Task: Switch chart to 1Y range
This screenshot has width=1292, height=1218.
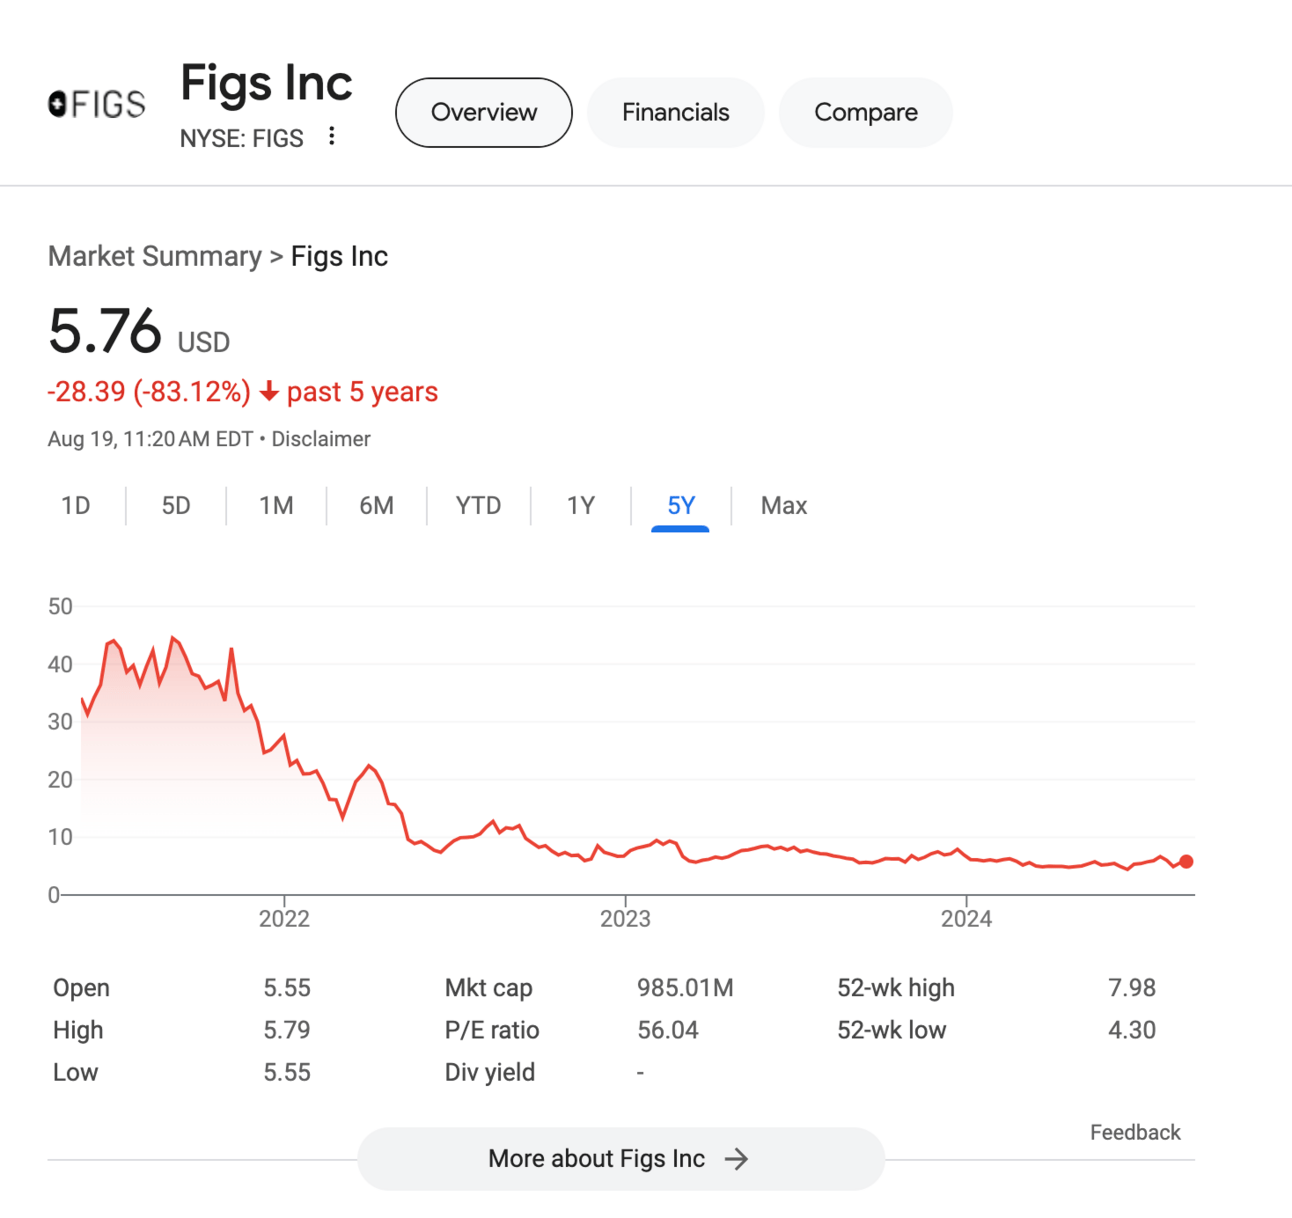Action: click(581, 506)
